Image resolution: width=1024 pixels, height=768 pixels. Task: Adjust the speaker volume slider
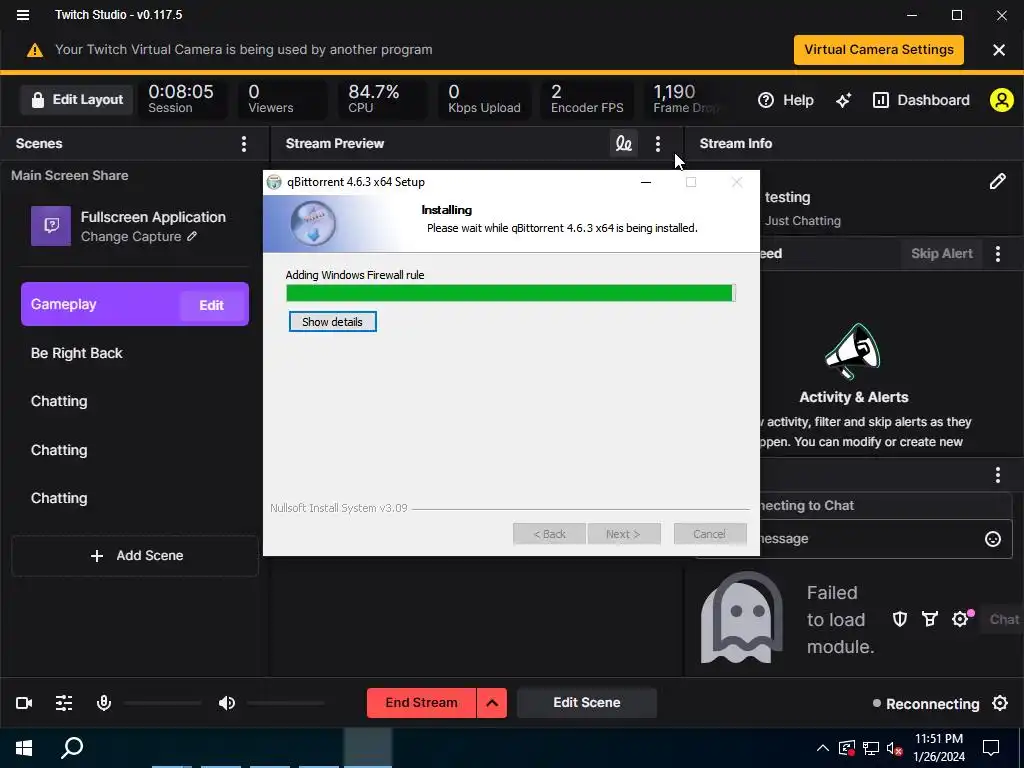pos(285,703)
